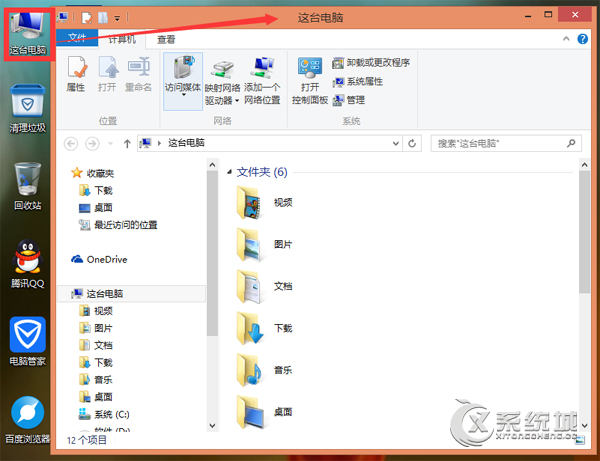Open 桌面 under 收藏夹
Screen dimensions: 600x461
96,208
